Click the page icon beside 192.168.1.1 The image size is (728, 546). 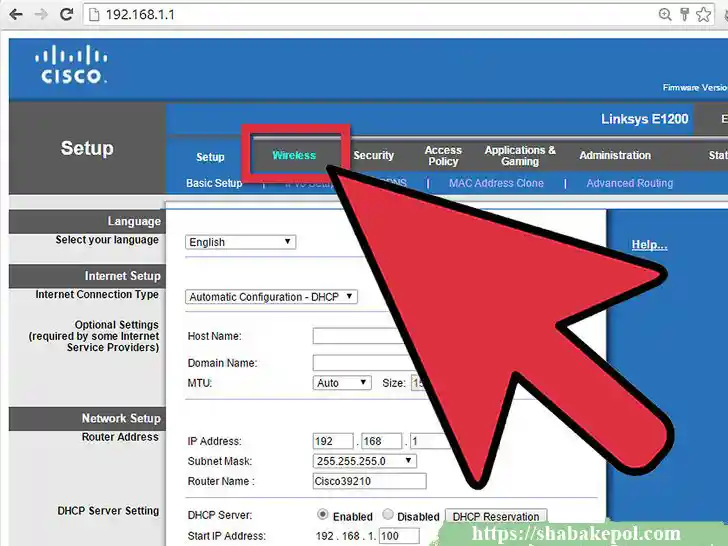click(x=94, y=15)
